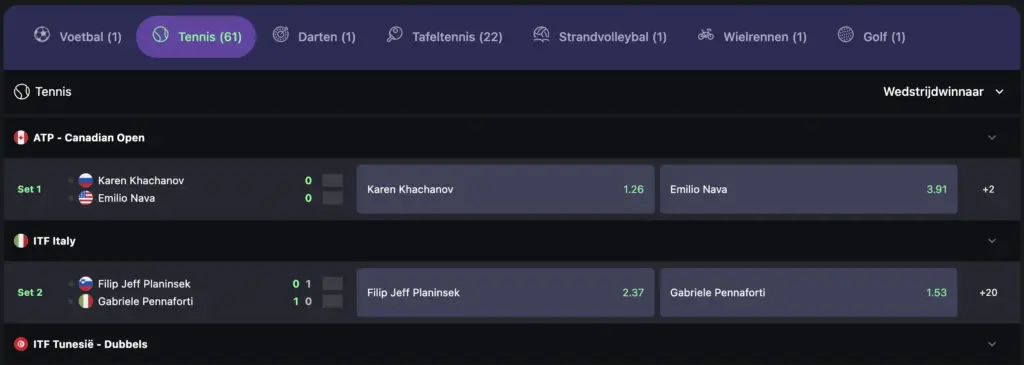1024x365 pixels.
Task: Click the golf ball icon
Action: click(x=846, y=35)
